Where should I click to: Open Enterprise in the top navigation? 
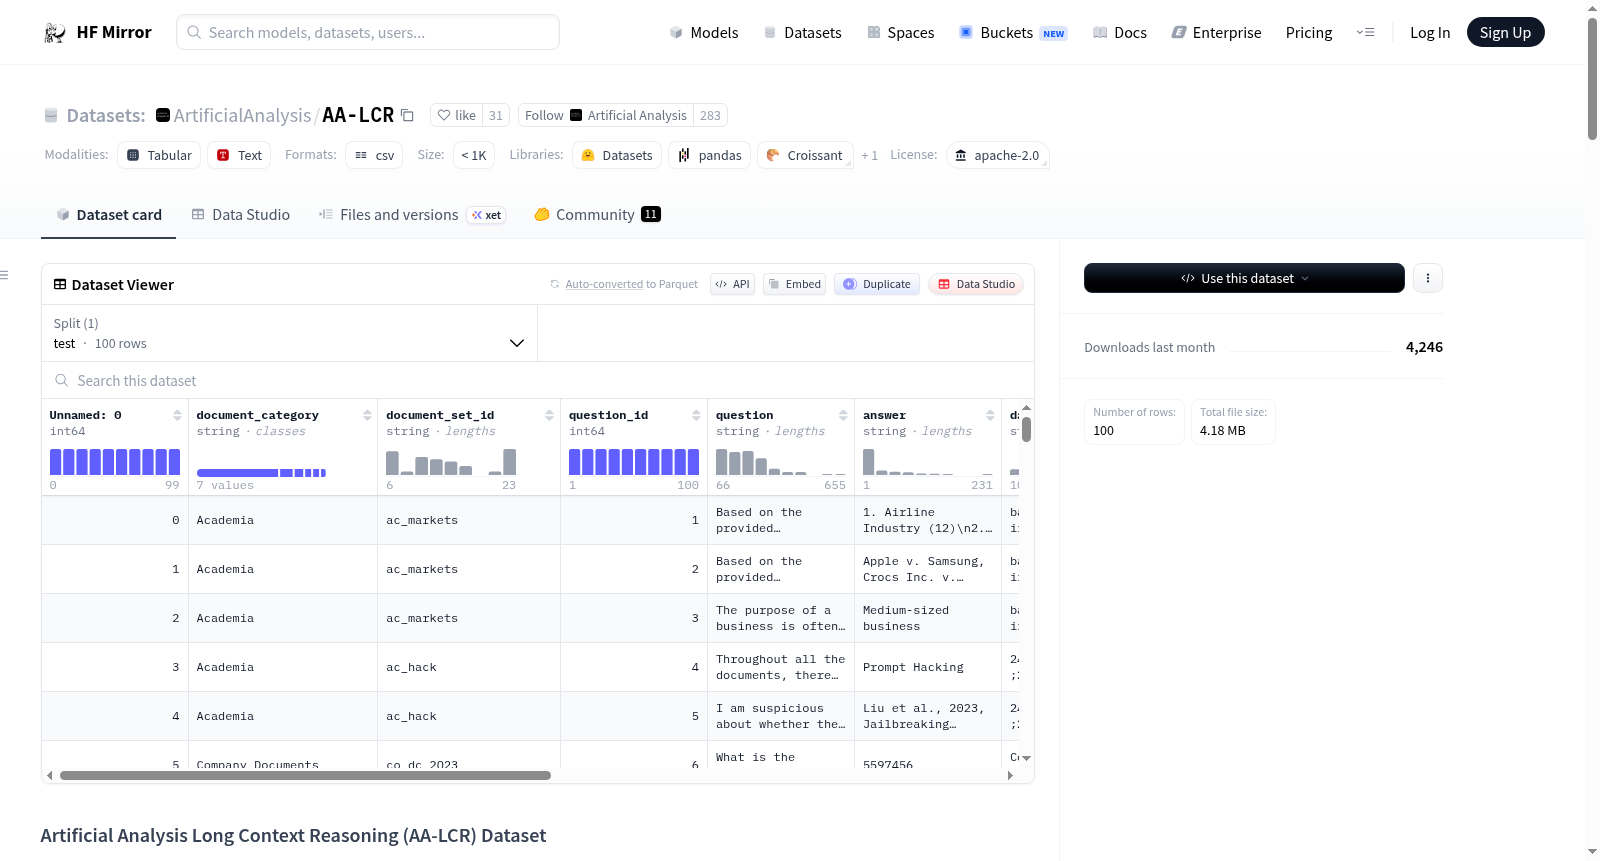[1216, 33]
